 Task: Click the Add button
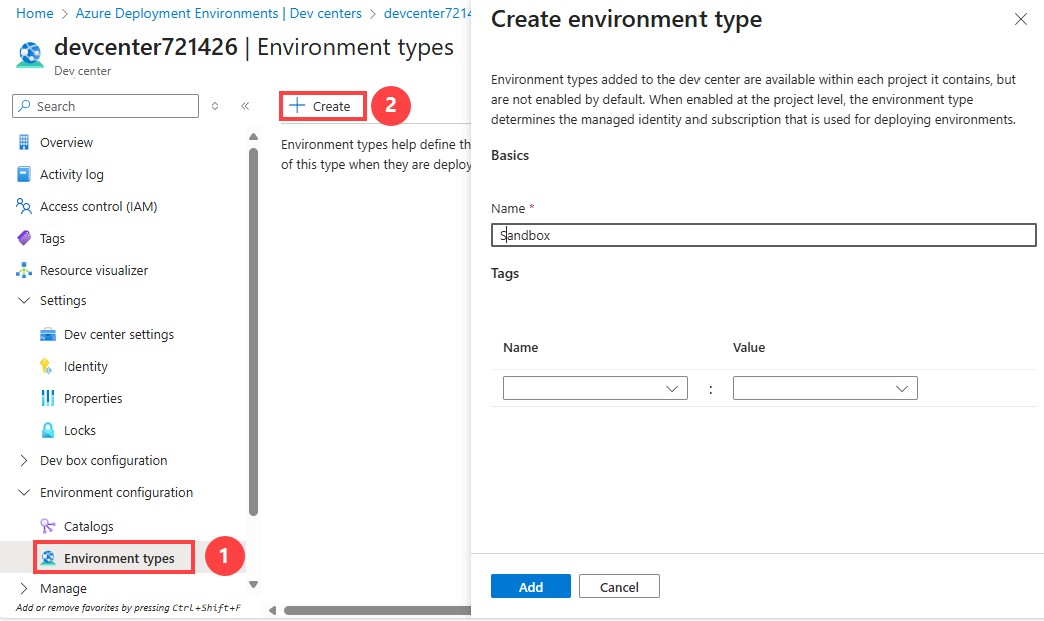coord(530,586)
